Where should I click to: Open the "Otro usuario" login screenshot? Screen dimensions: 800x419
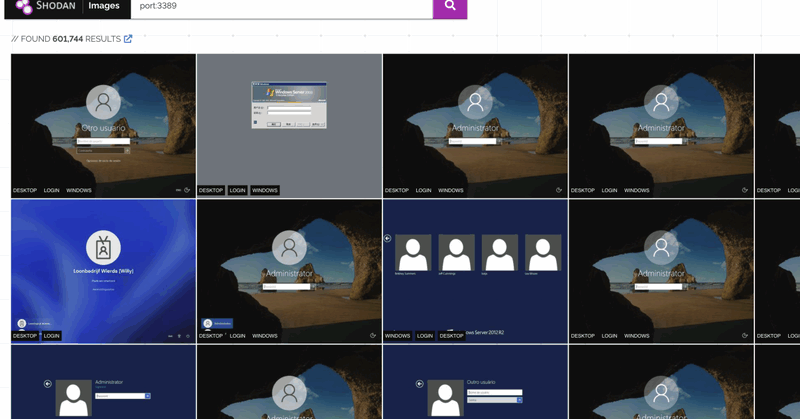coord(103,126)
